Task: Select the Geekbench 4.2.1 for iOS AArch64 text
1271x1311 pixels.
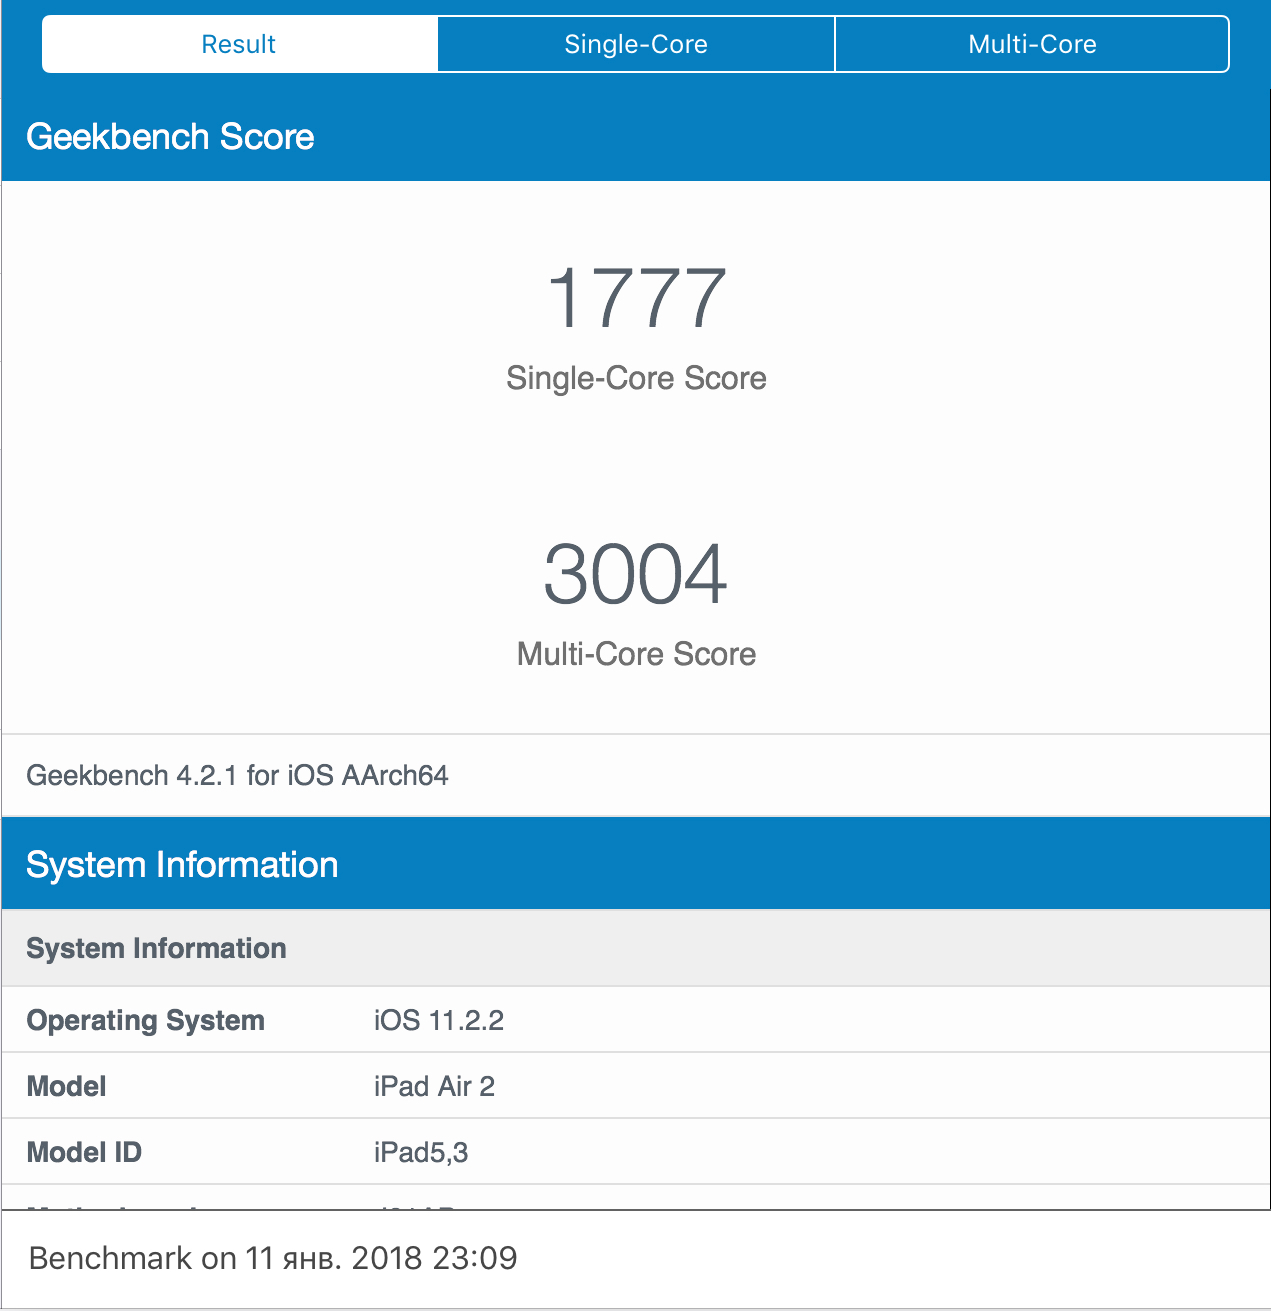Action: pyautogui.click(x=237, y=776)
